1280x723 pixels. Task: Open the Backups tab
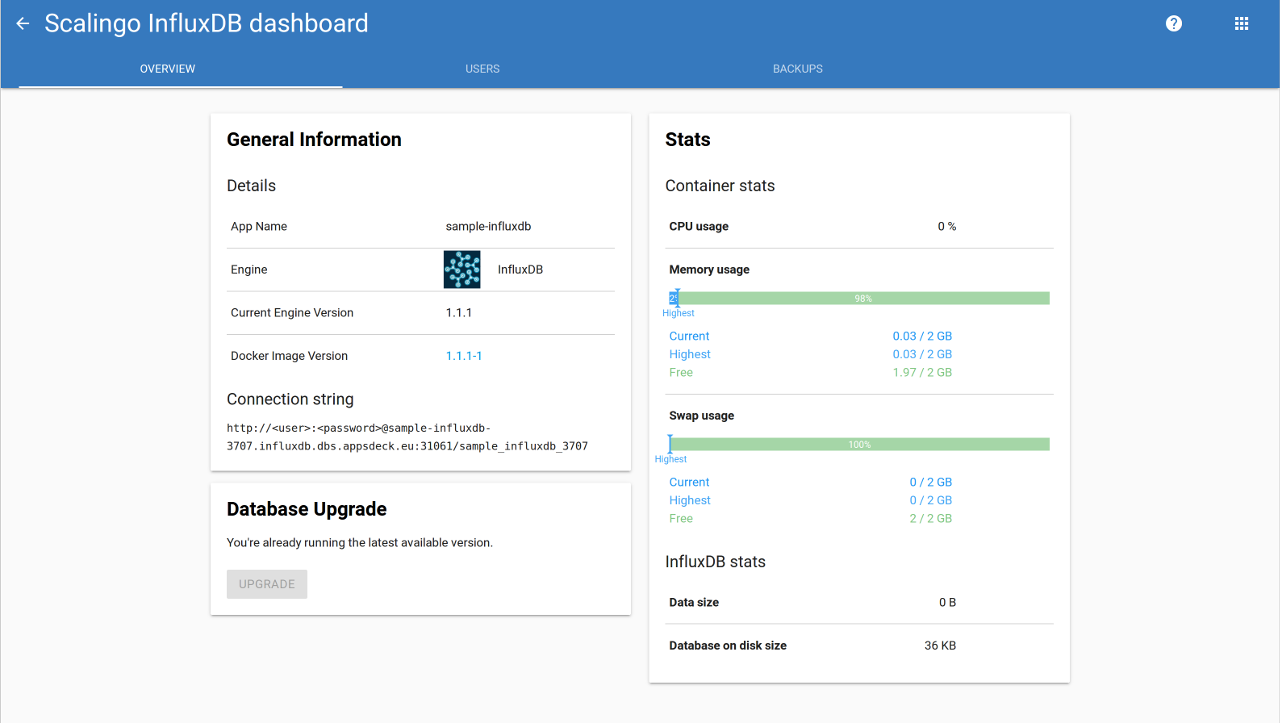coord(798,69)
